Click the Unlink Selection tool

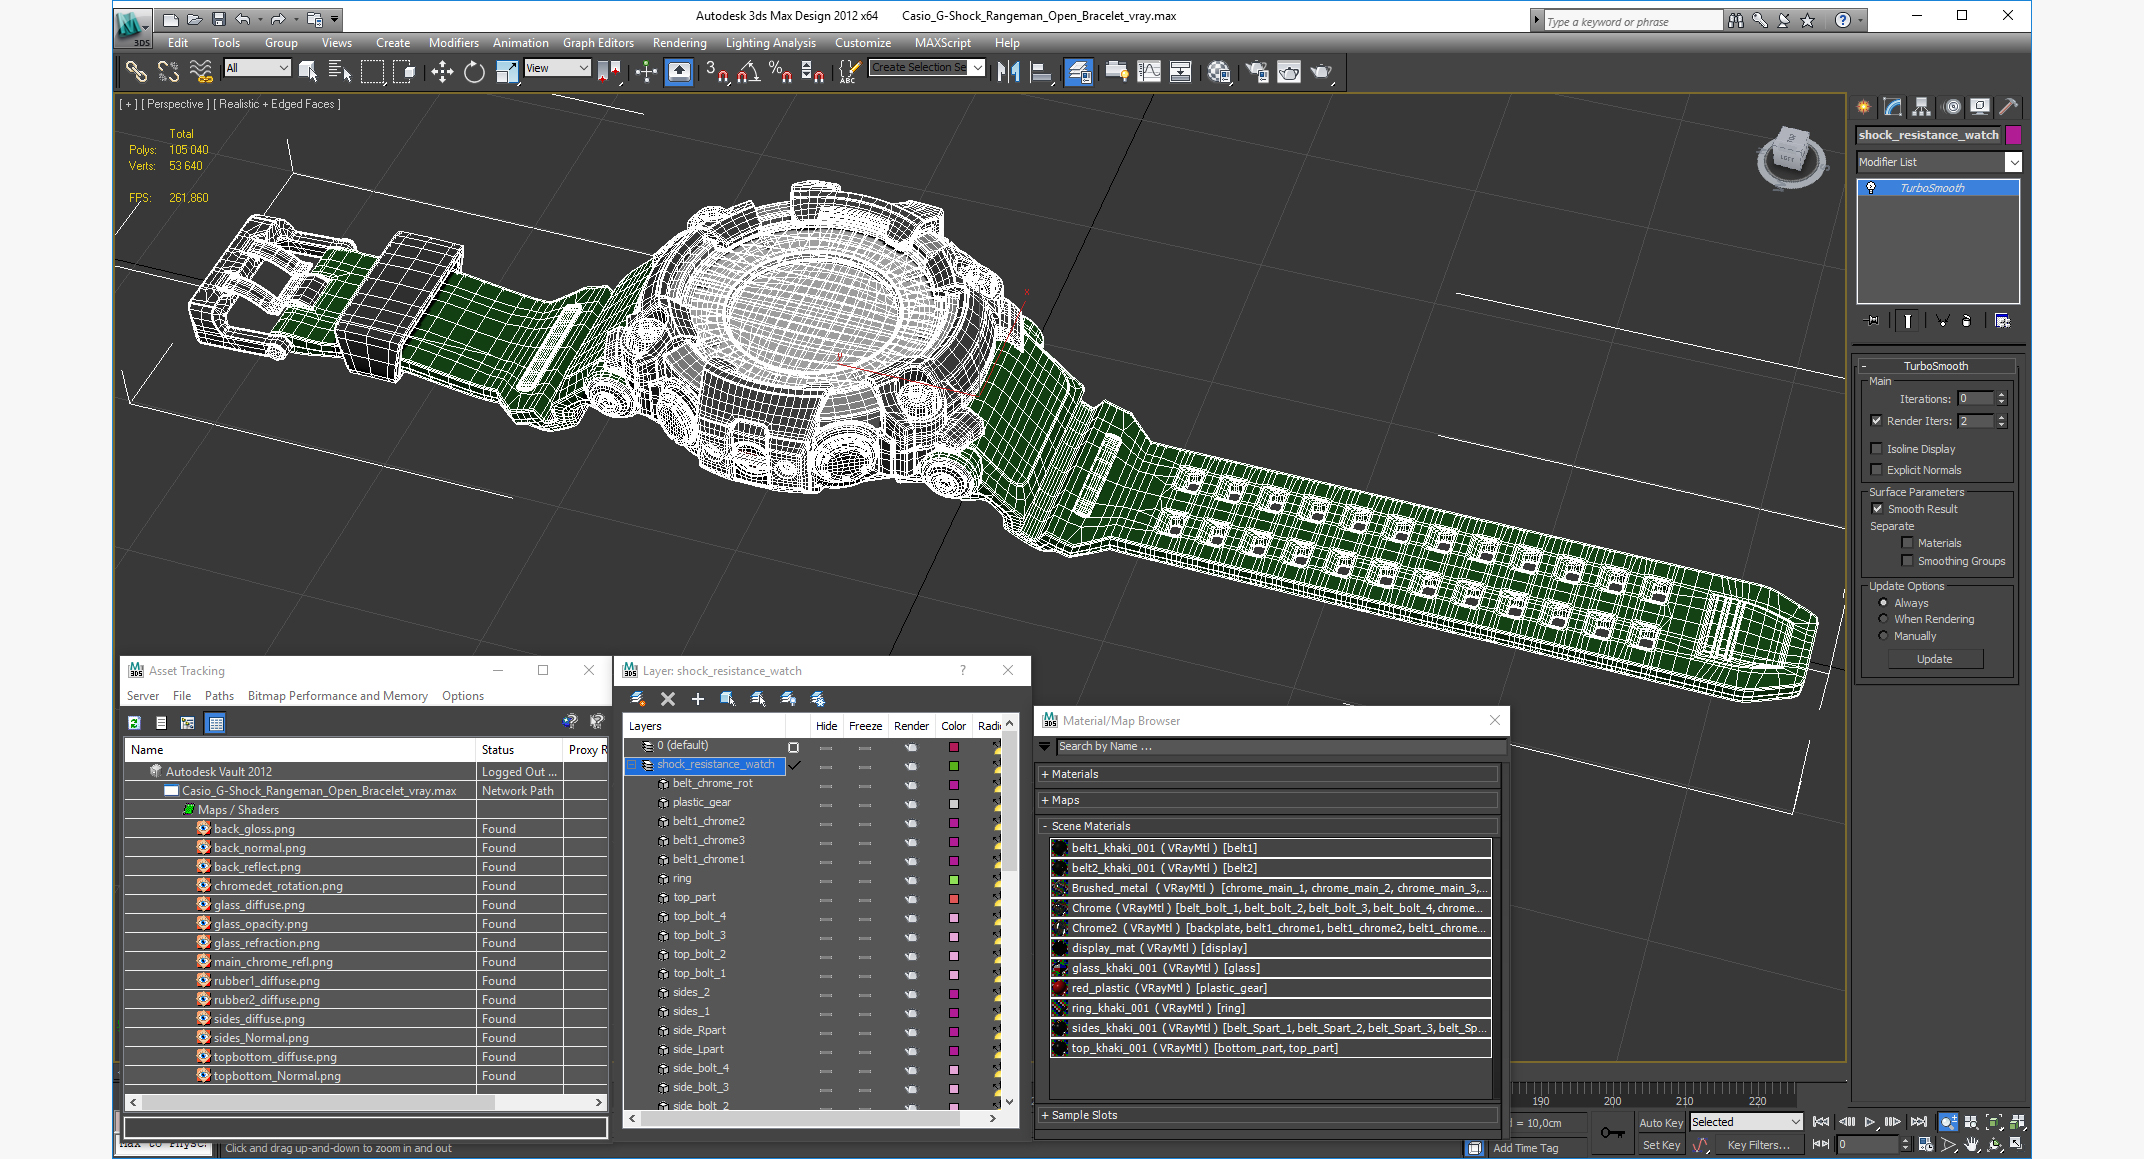coord(168,71)
